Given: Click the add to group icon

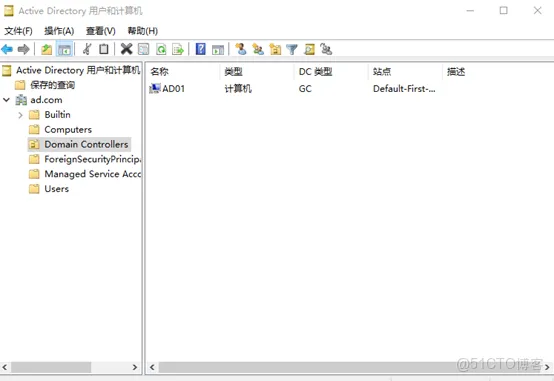Looking at the screenshot, I should [326, 49].
